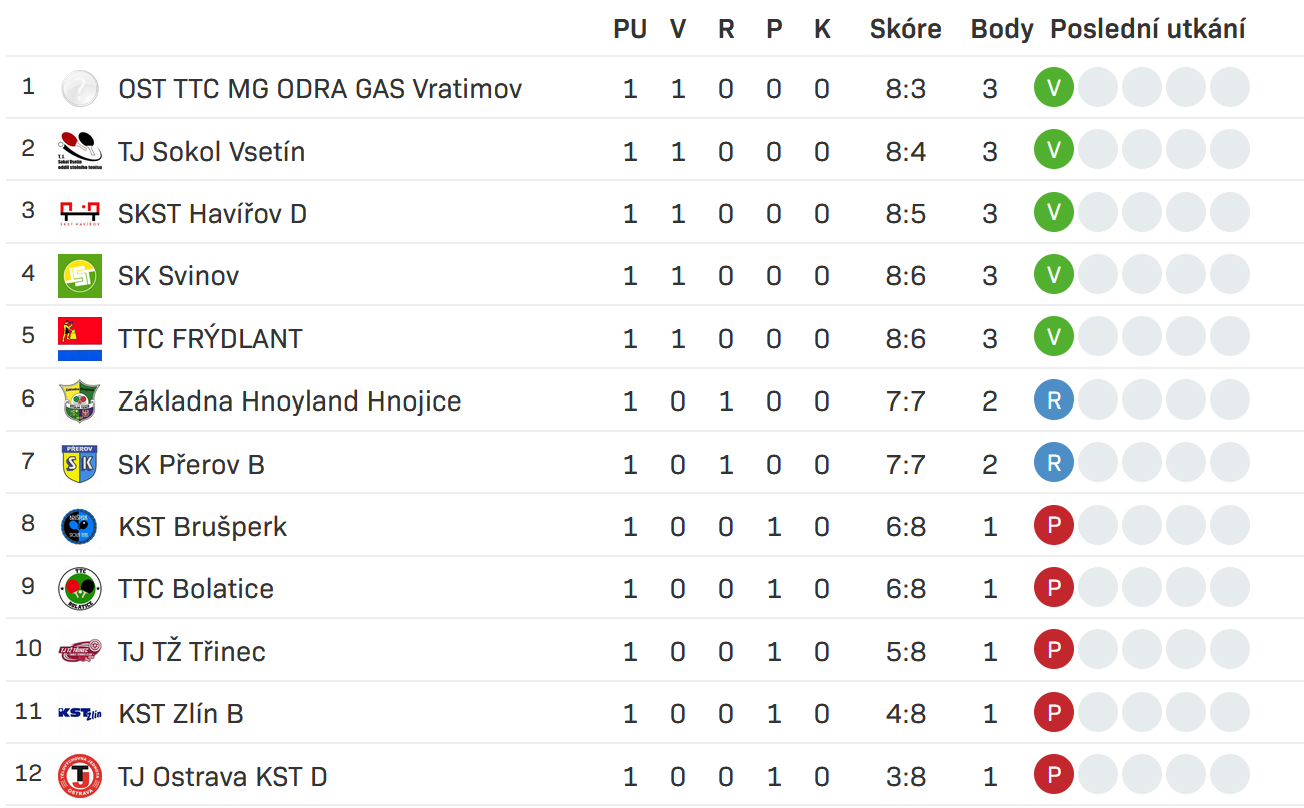
Task: Click the Body column header
Action: coord(1001,29)
